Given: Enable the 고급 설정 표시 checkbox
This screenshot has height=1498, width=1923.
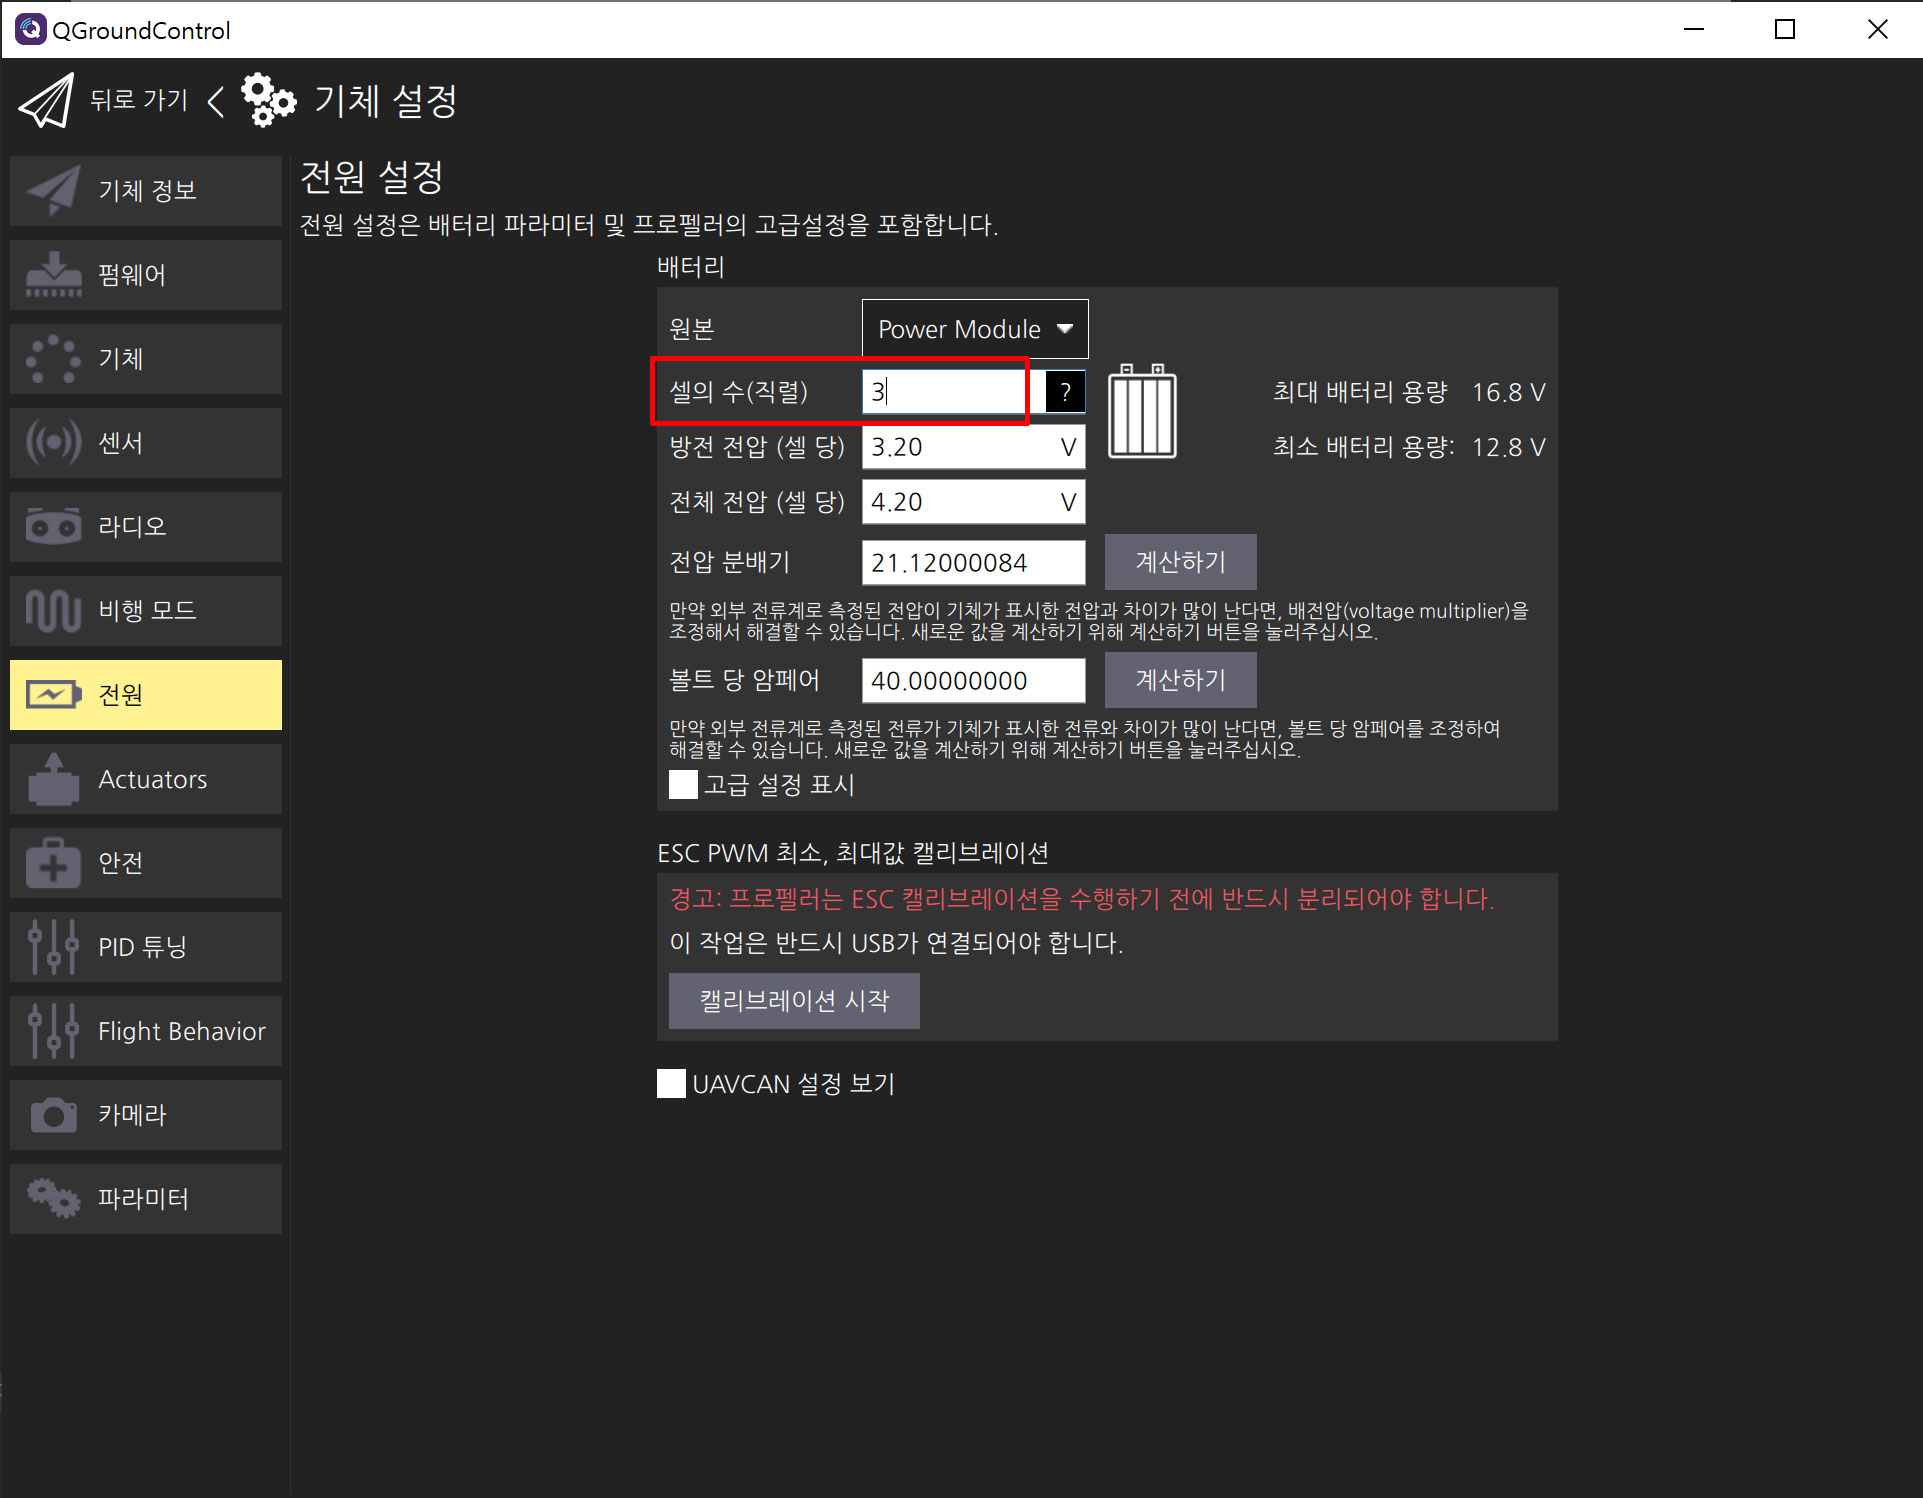Looking at the screenshot, I should [684, 785].
